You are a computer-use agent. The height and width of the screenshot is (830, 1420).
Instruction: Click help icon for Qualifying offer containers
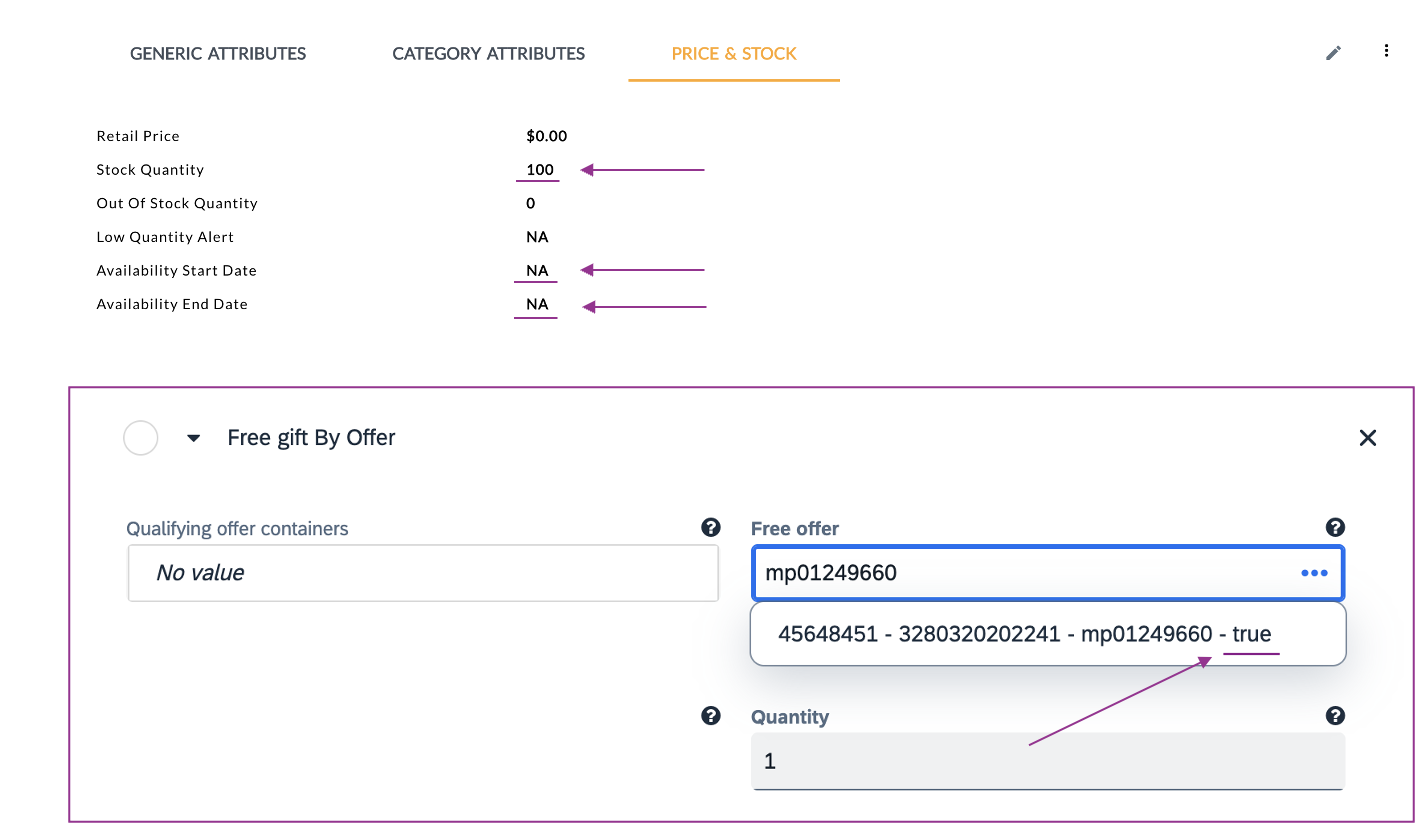point(711,528)
